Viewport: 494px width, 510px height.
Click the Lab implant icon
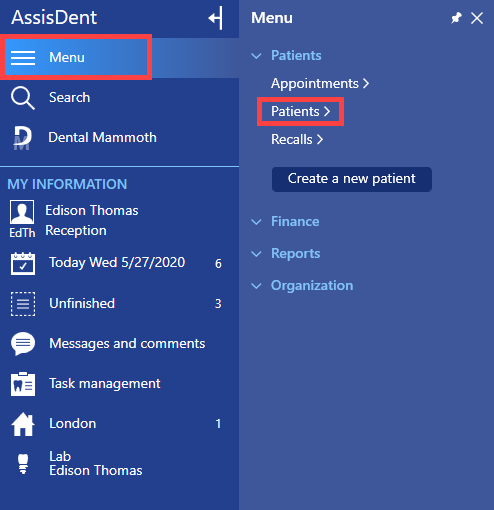click(23, 464)
